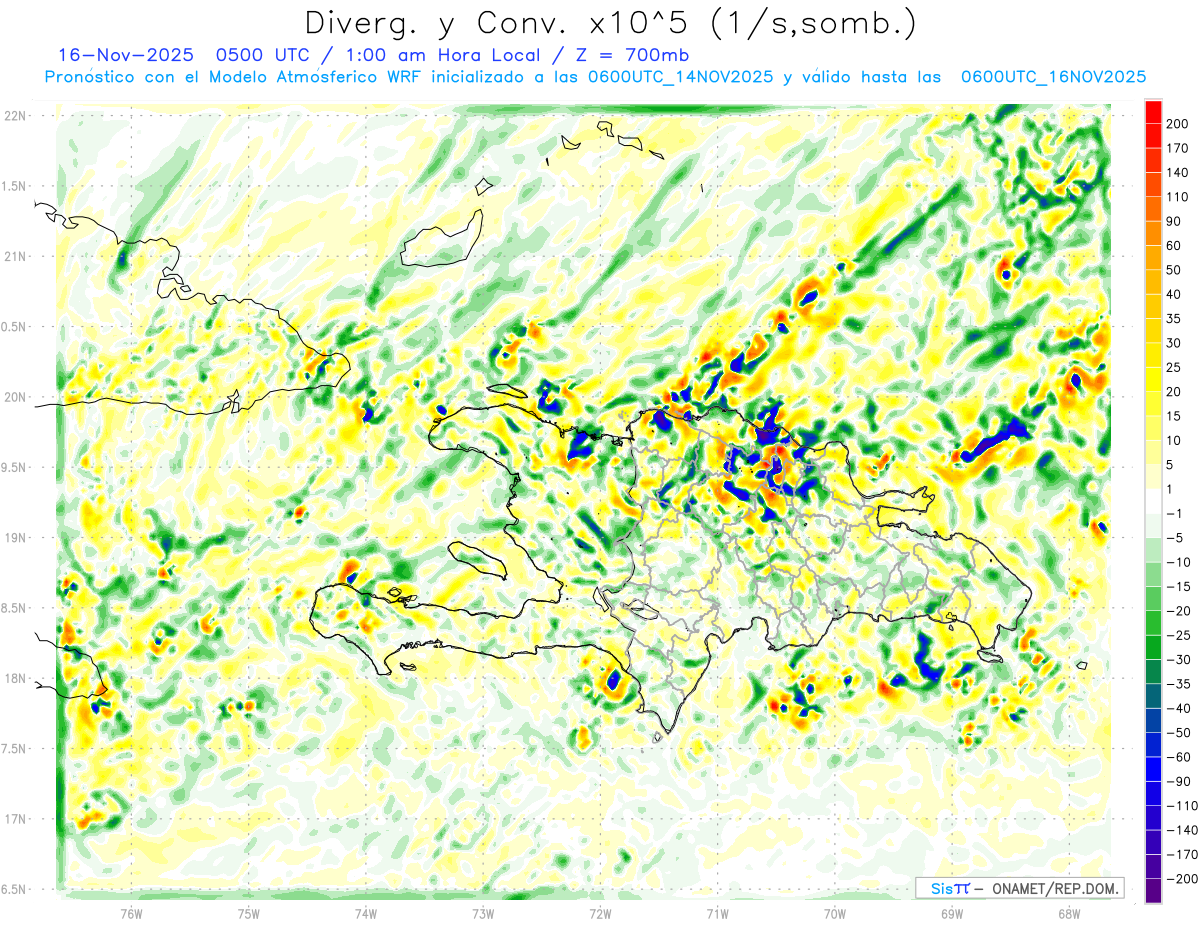Click the '76W' longitude label
Image resolution: width=1200 pixels, height=927 pixels.
(131, 913)
